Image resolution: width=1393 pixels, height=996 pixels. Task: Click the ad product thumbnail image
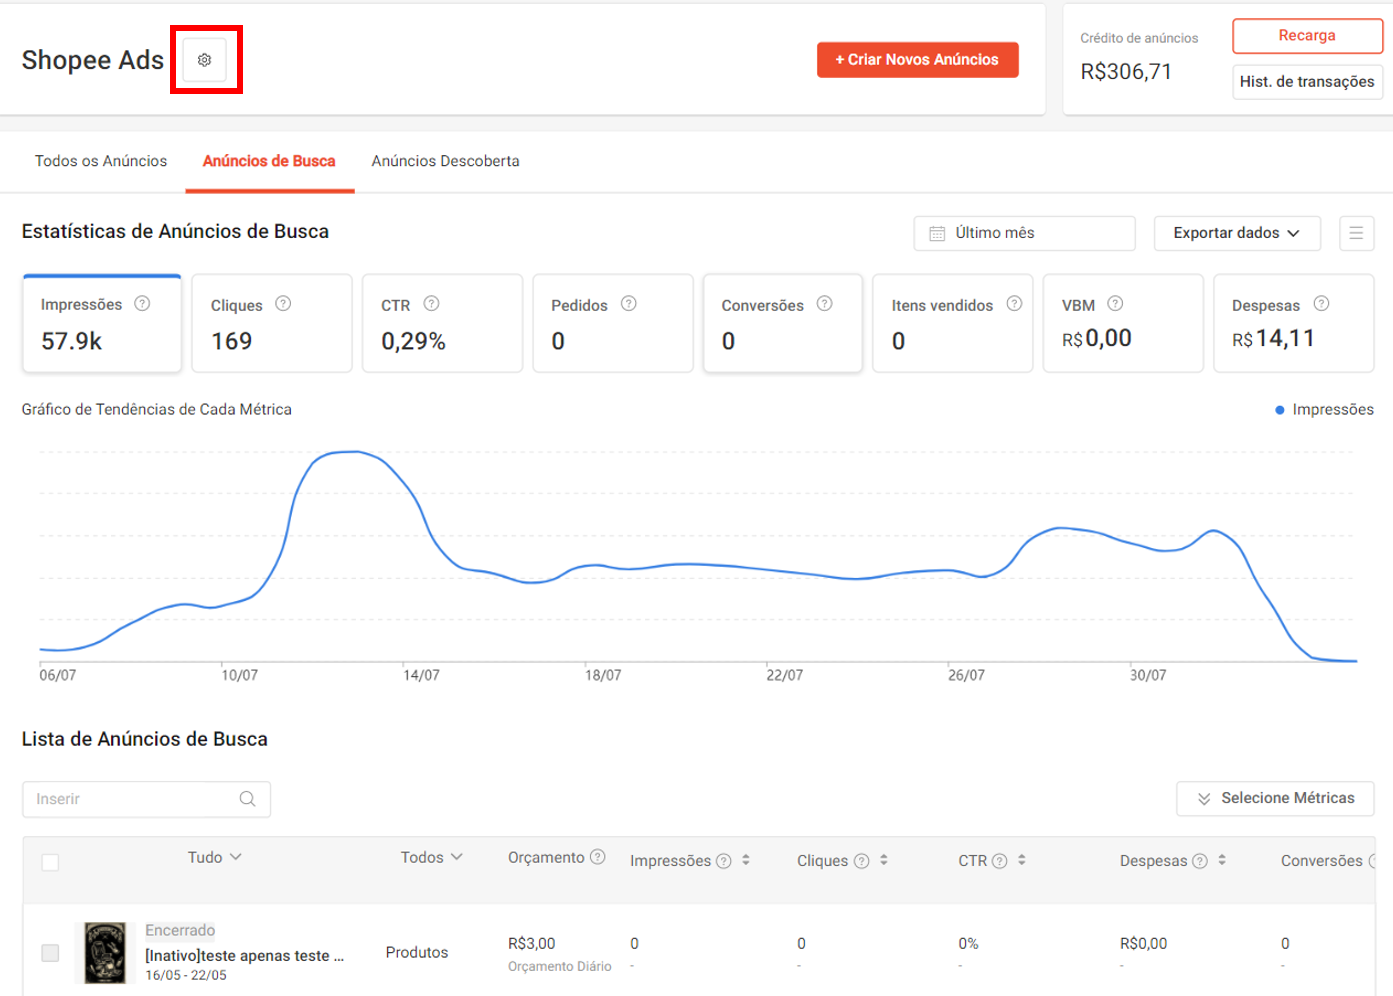[105, 953]
